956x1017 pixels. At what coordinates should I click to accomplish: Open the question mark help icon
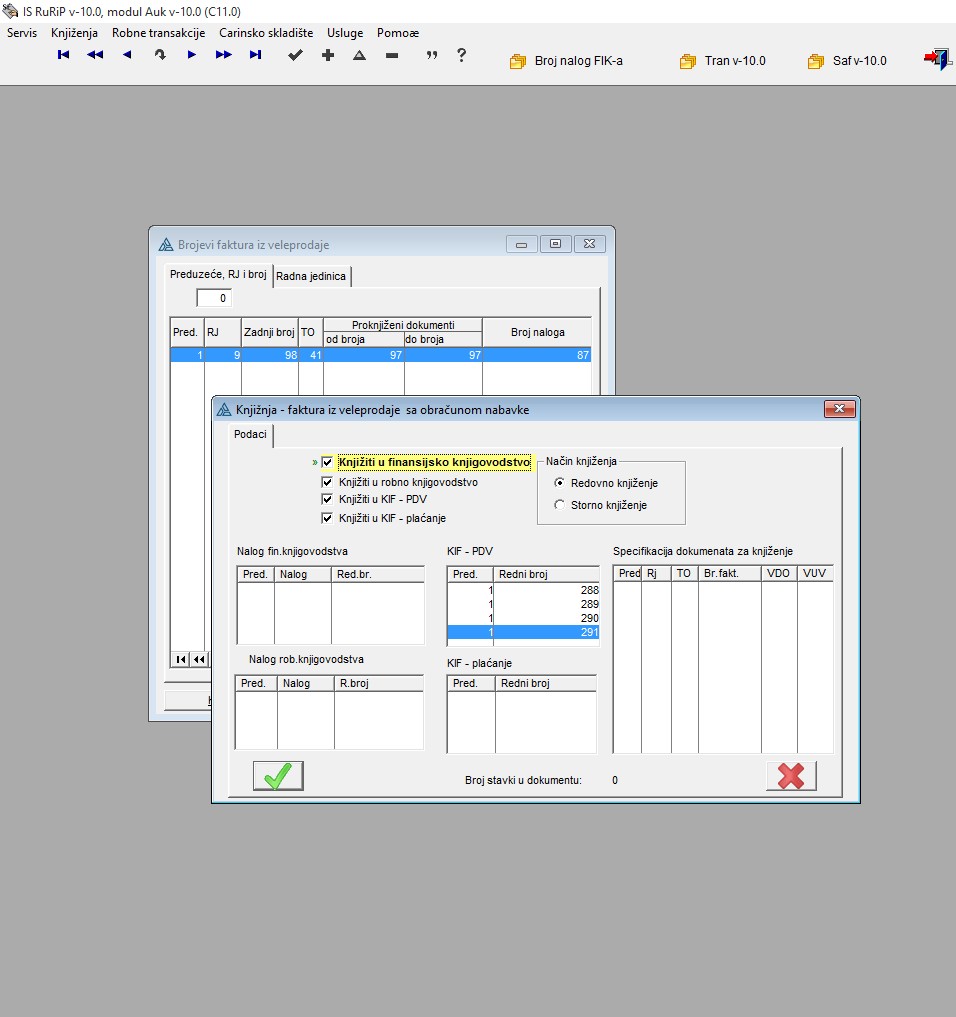pyautogui.click(x=461, y=56)
